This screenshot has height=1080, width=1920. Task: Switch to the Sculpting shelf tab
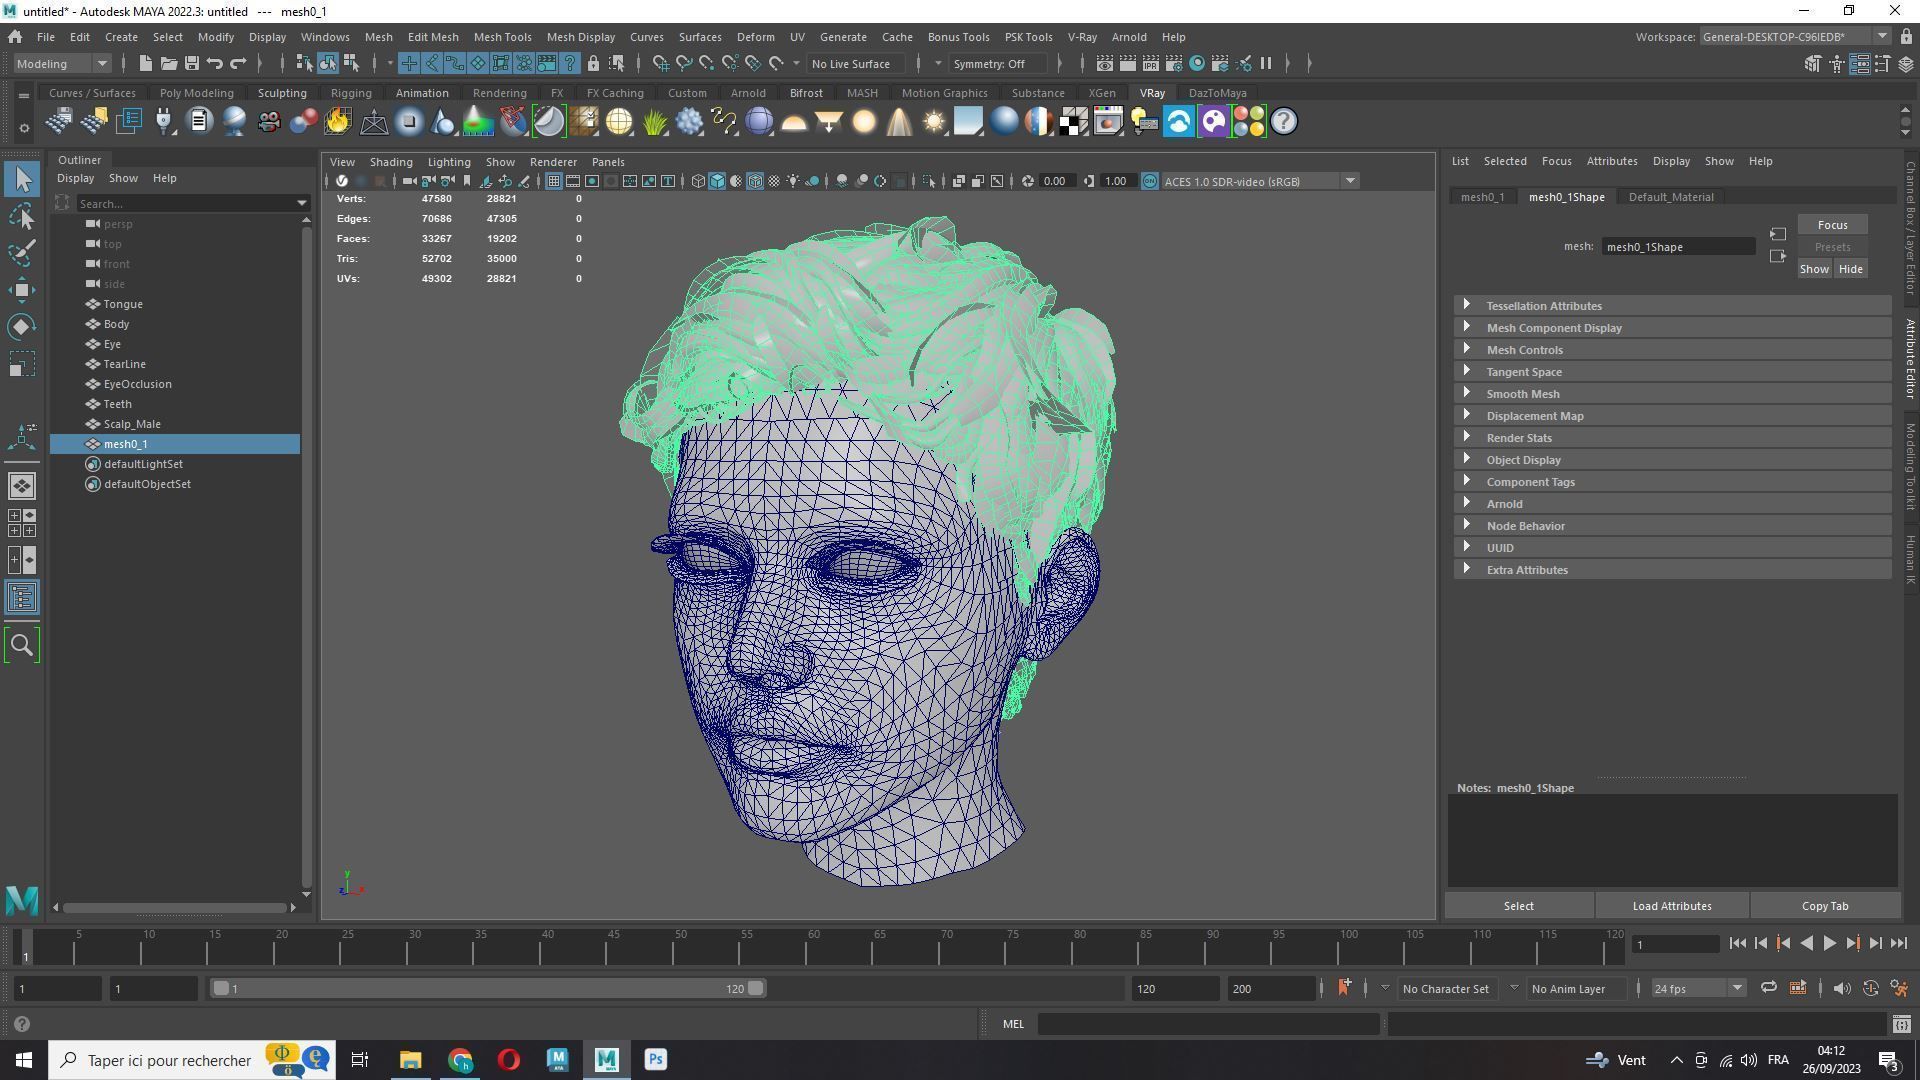pos(282,93)
